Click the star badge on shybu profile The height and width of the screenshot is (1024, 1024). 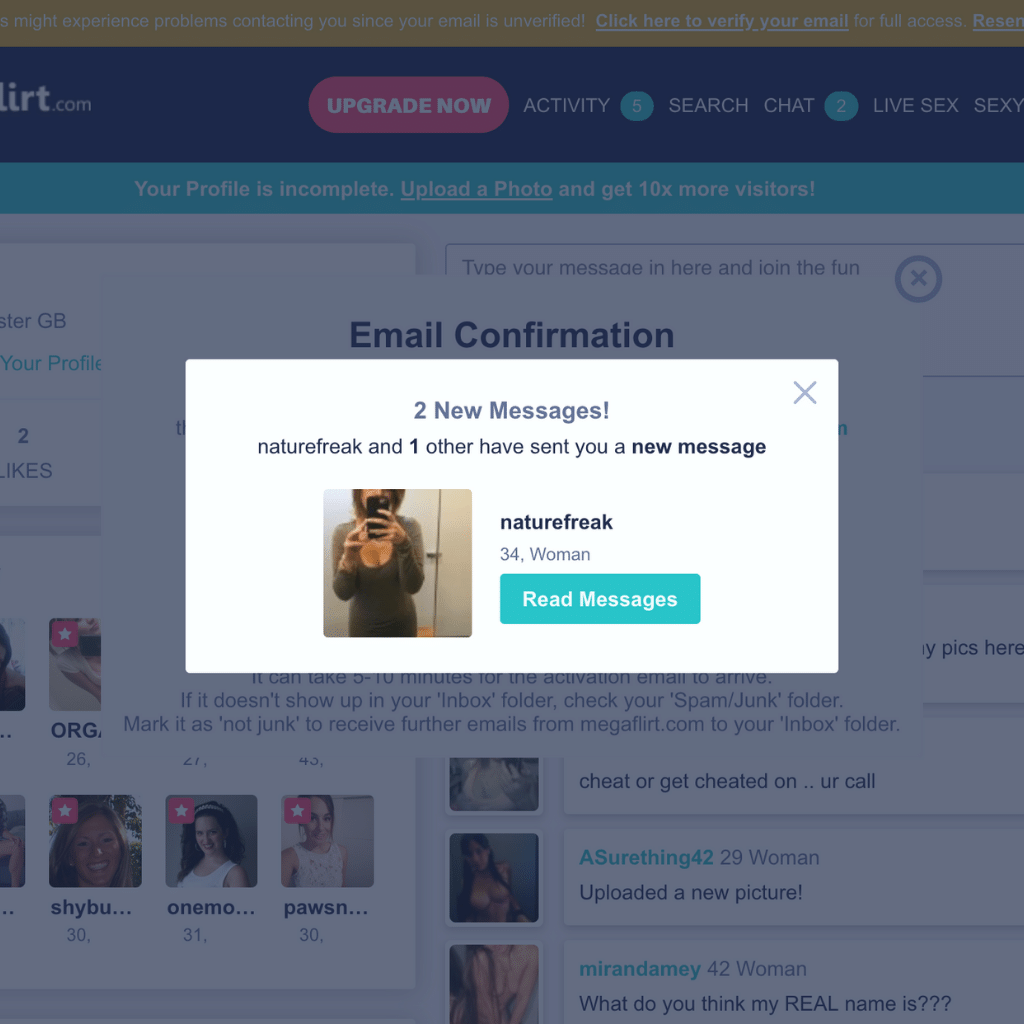point(65,810)
